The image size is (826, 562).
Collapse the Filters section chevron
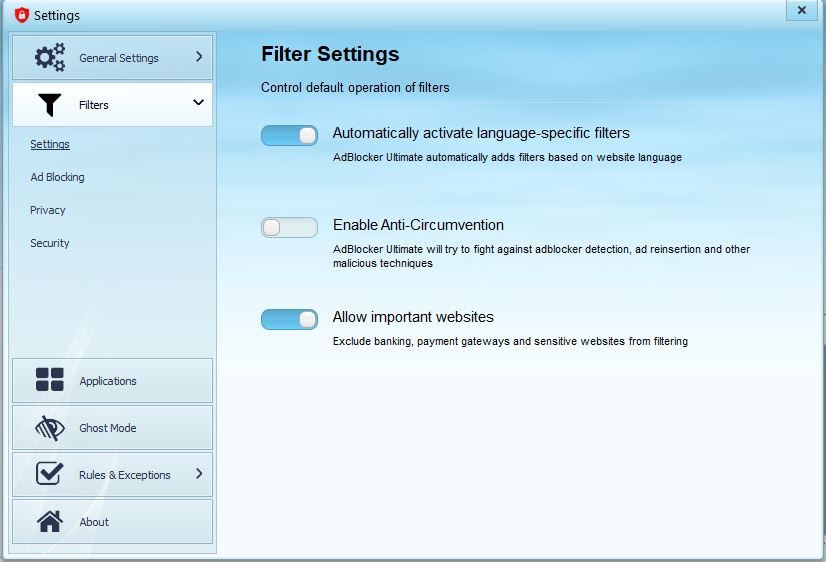(198, 102)
